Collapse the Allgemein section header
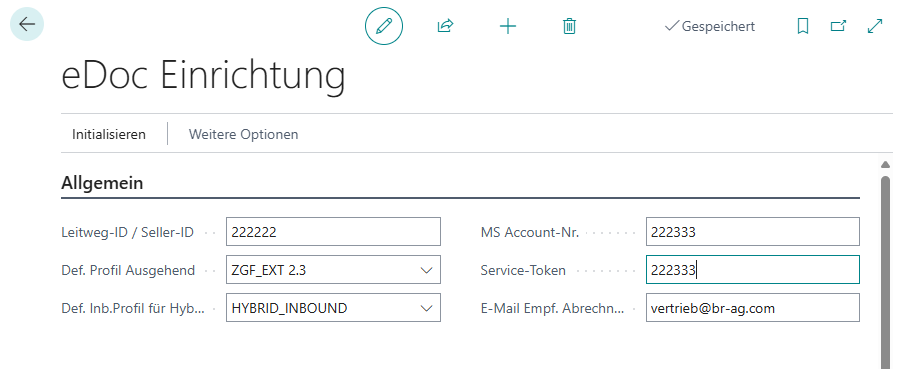908x369 pixels. (102, 184)
